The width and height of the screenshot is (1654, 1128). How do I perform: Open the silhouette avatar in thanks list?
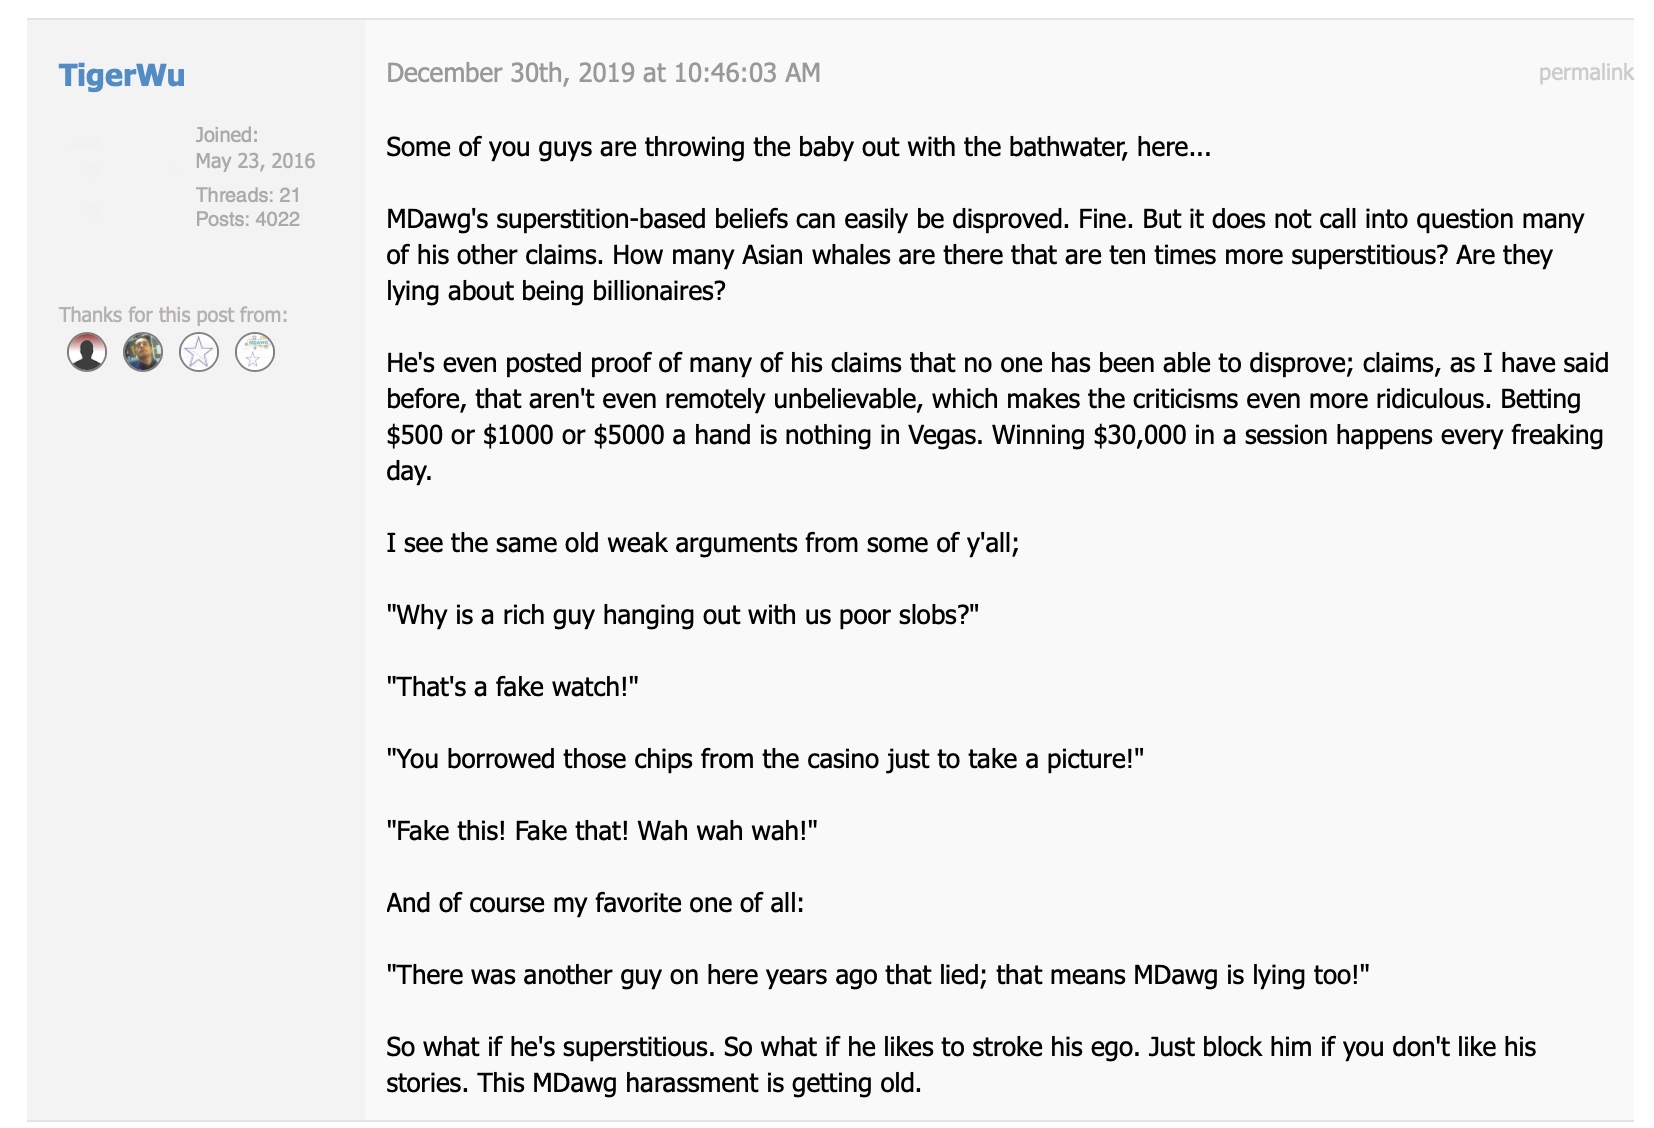pyautogui.click(x=87, y=352)
